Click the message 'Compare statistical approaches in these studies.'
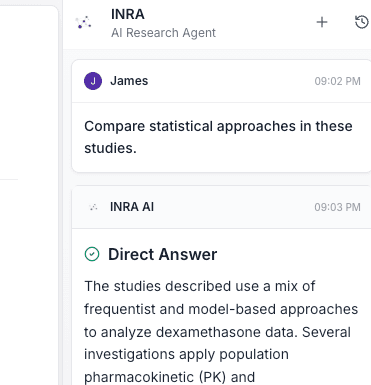Screen dimensions: 371x385 pos(218,137)
